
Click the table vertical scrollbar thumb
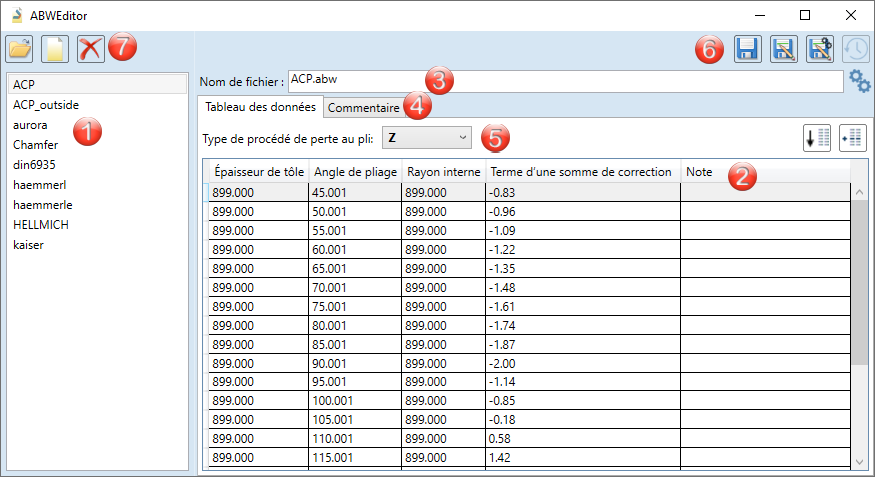click(x=859, y=282)
